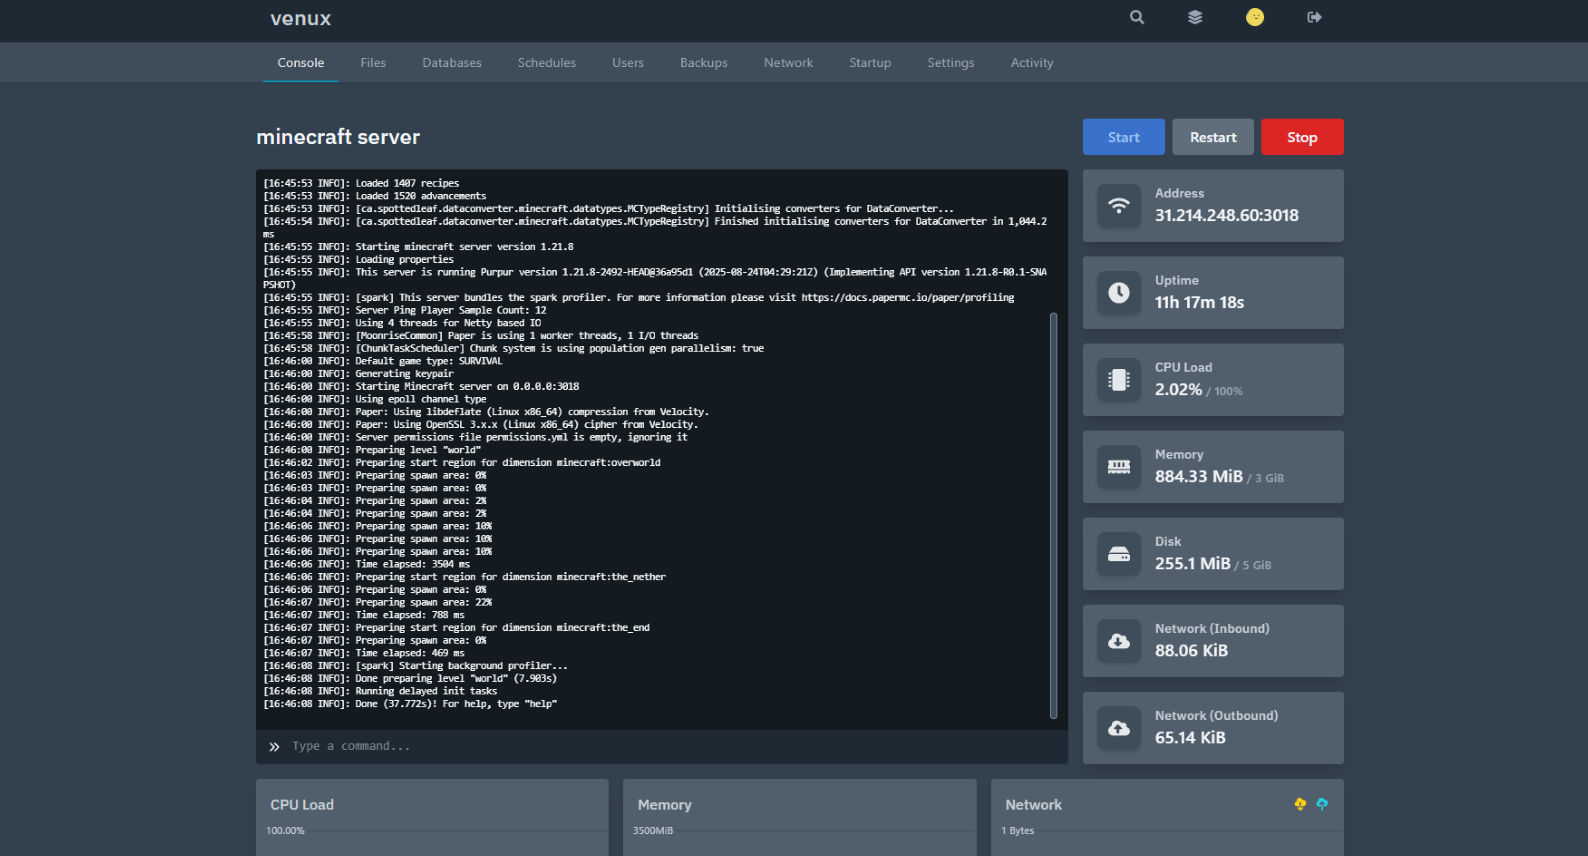
Task: Click the blue outbound legend icon in Network chart
Action: point(1322,804)
